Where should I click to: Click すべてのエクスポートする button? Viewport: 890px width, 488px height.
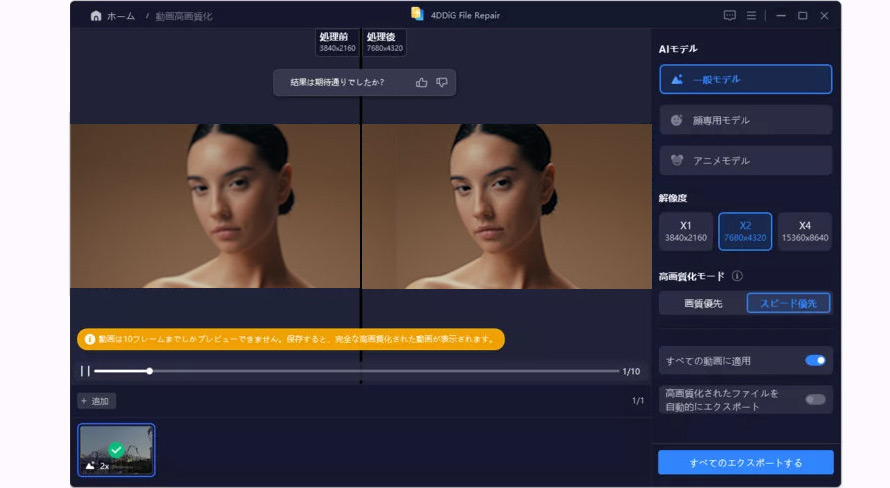point(745,462)
